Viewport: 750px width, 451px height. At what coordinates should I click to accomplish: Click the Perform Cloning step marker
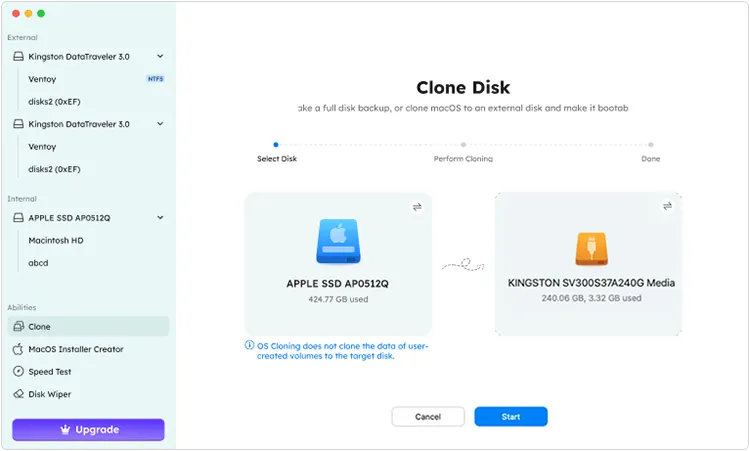(x=463, y=144)
